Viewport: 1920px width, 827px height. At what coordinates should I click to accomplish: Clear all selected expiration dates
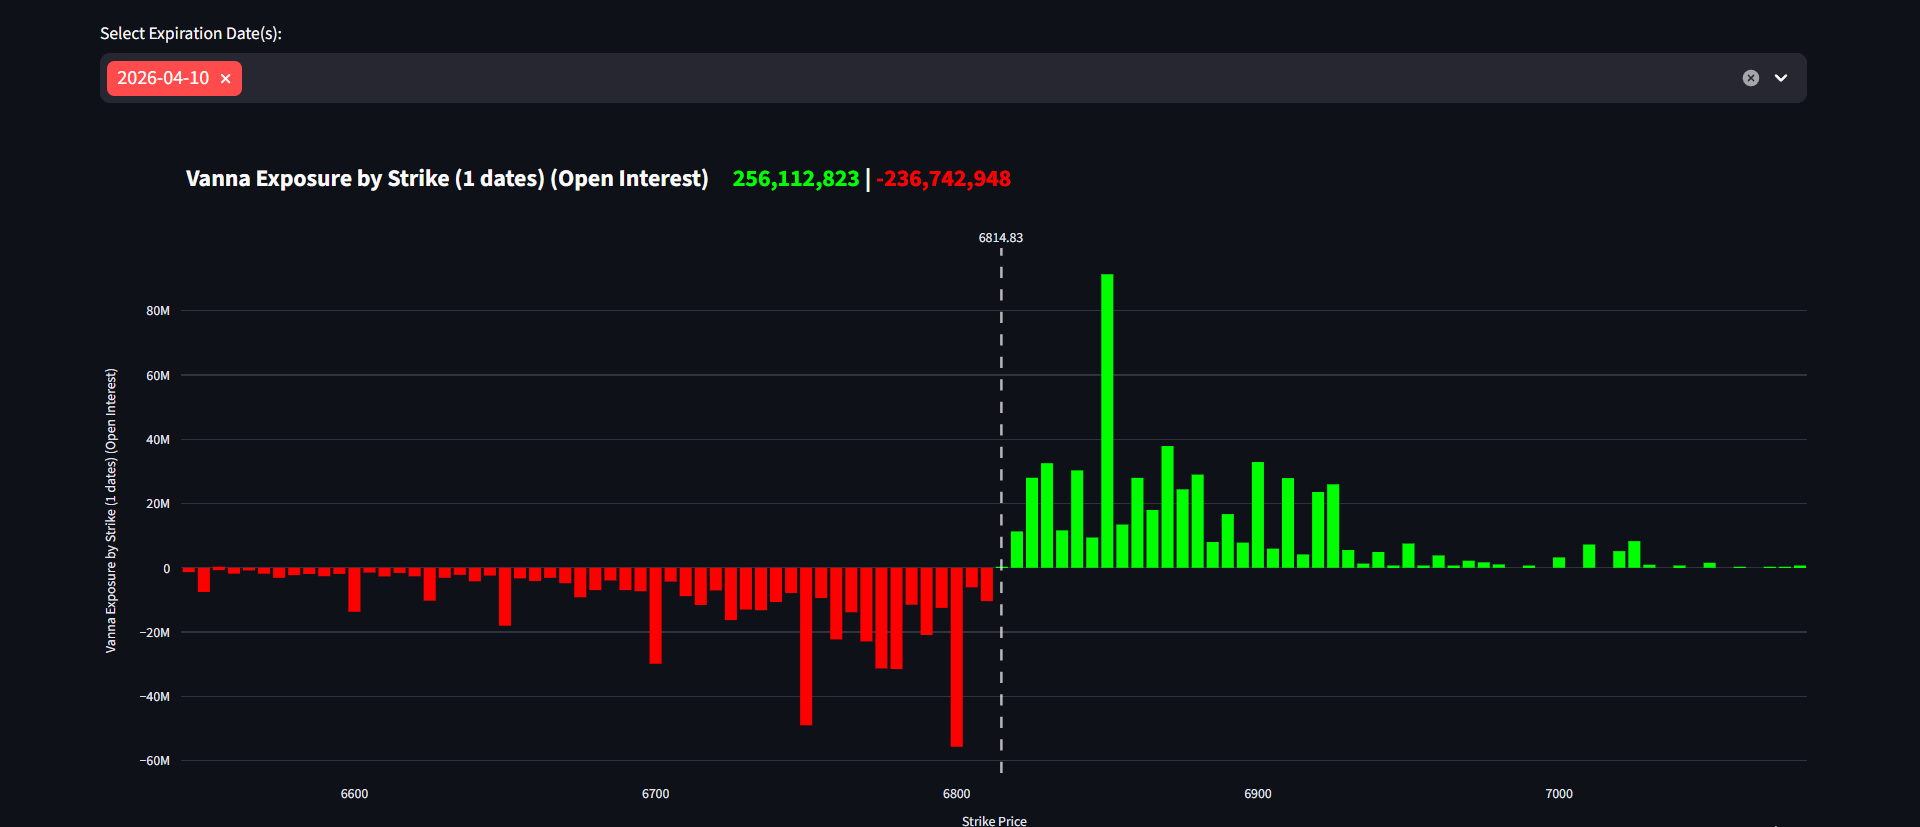click(1750, 78)
